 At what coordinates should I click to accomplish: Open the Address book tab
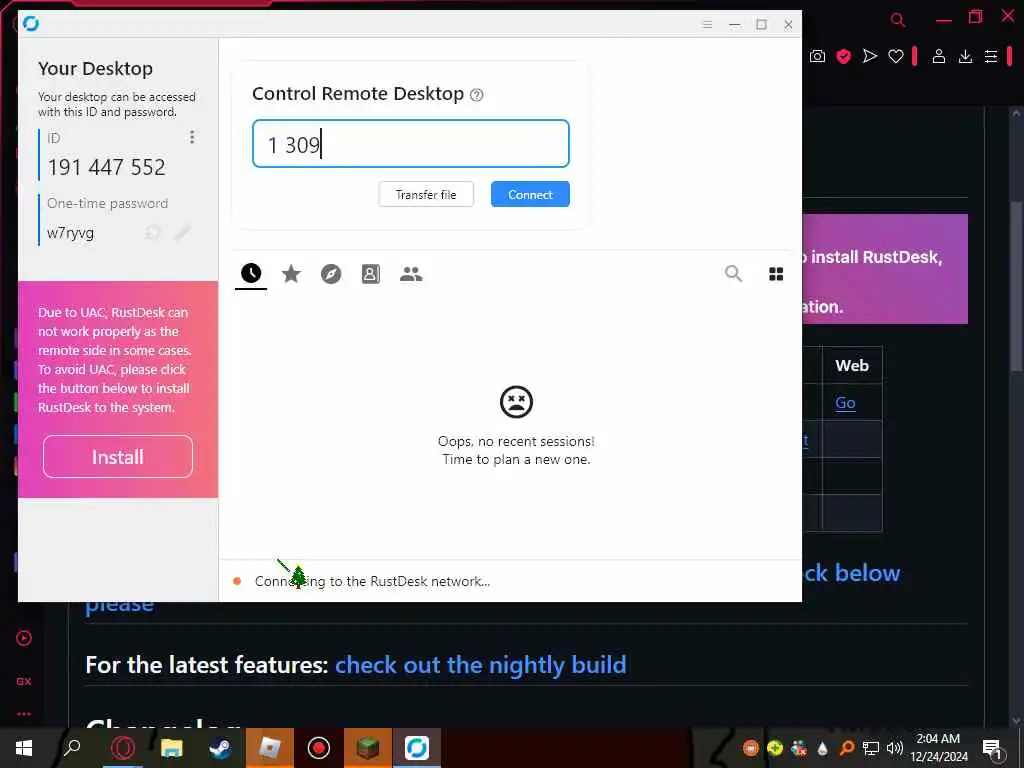[371, 274]
